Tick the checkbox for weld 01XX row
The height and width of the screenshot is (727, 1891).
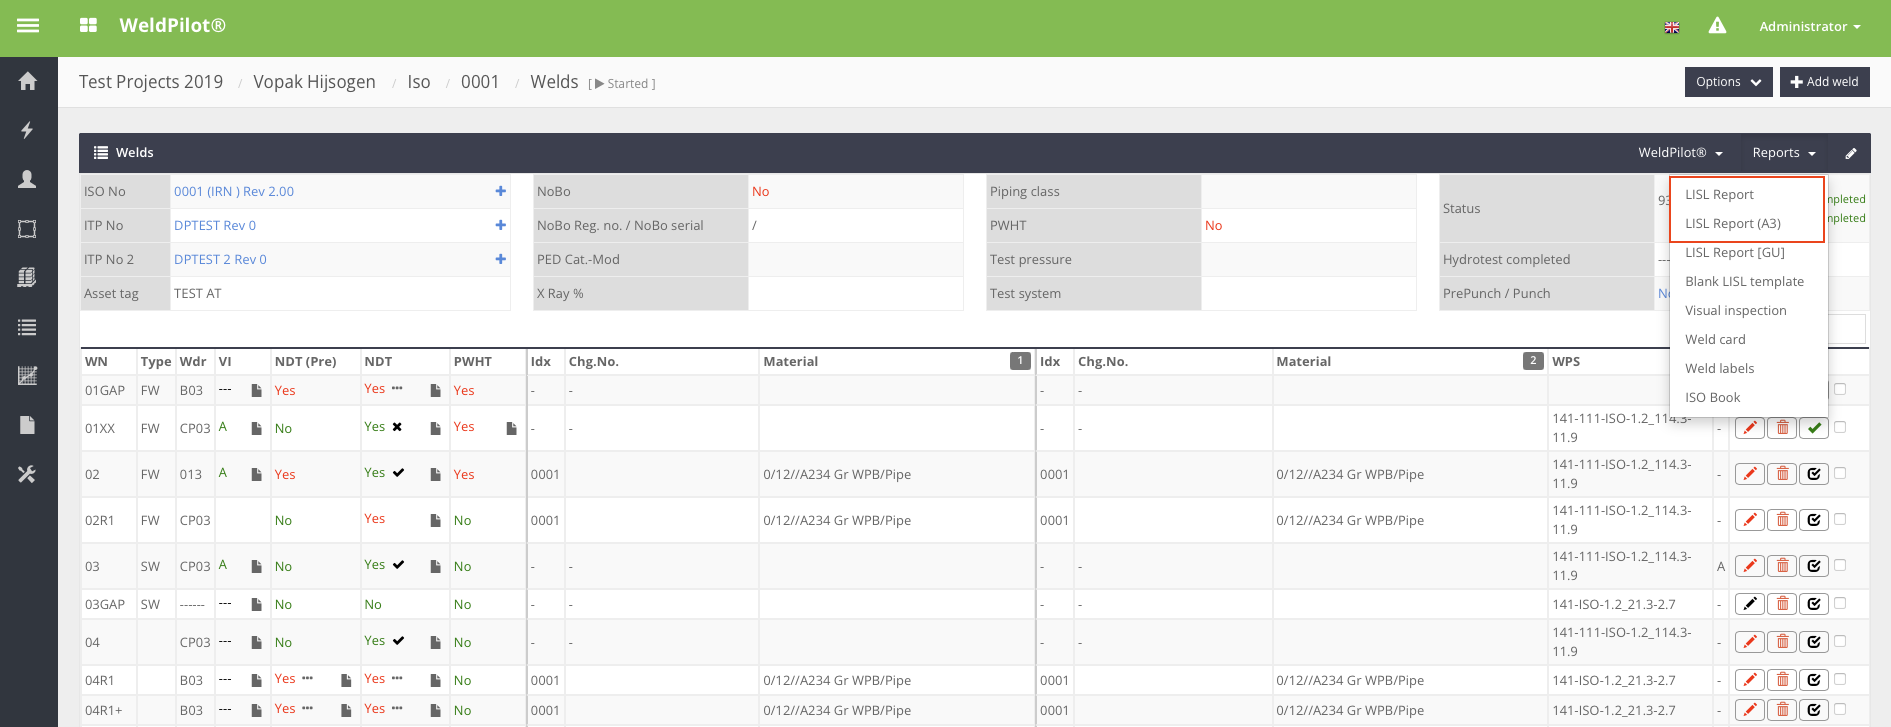click(x=1840, y=427)
